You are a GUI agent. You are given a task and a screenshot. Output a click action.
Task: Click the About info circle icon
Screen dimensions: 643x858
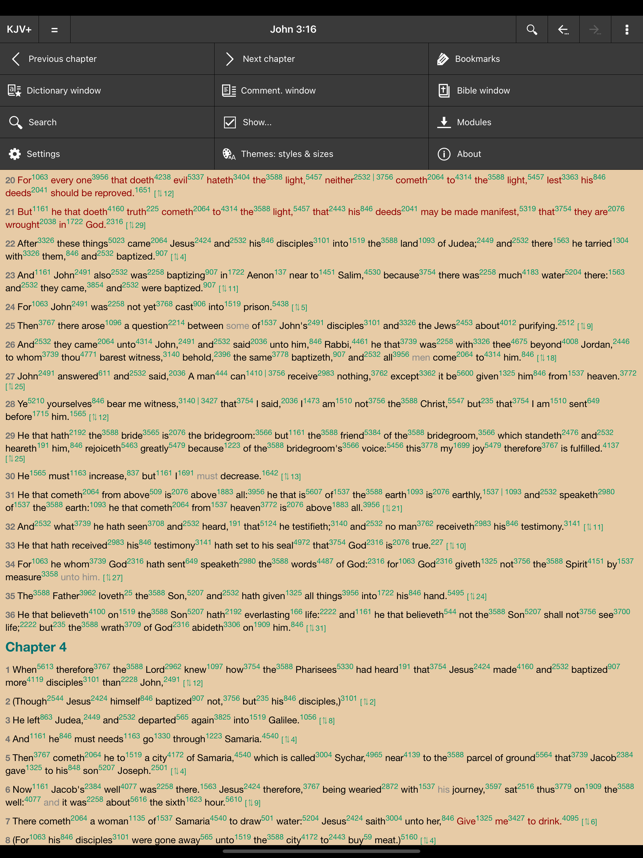point(444,154)
